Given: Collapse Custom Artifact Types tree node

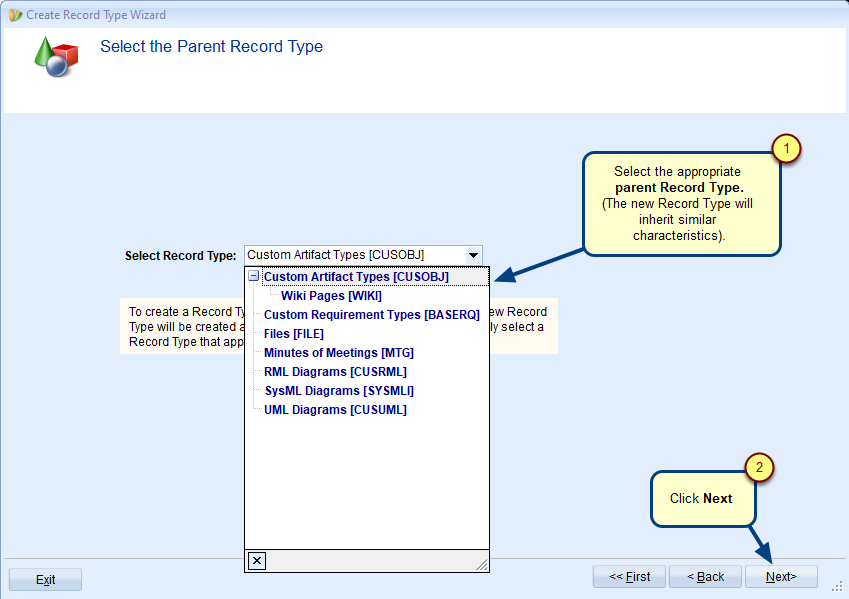Looking at the screenshot, I should coord(254,277).
